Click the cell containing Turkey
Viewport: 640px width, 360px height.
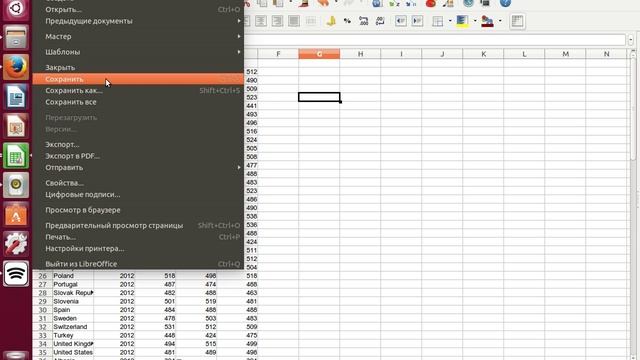73,336
